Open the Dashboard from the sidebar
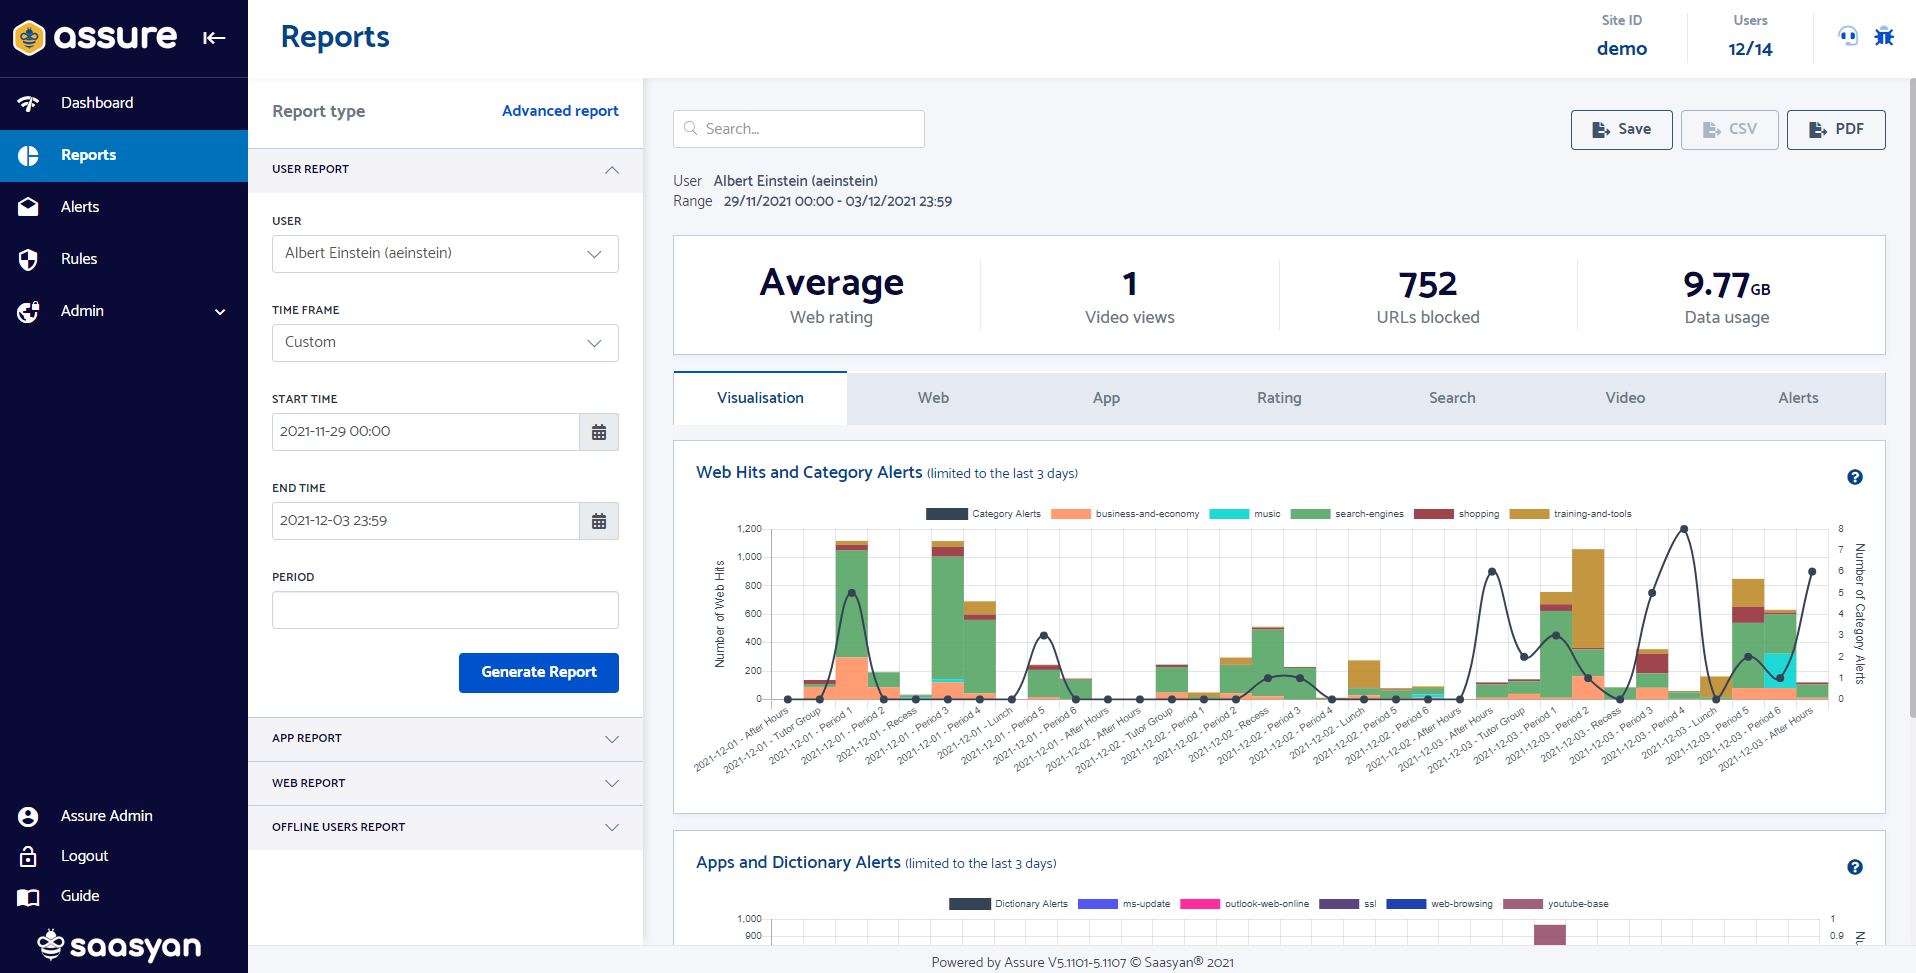The height and width of the screenshot is (973, 1916). [97, 103]
